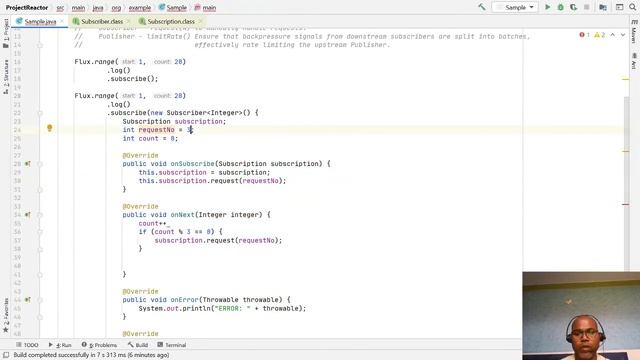Open the Ant tool window
Image resolution: width=640 pixels, height=360 pixels.
click(634, 61)
